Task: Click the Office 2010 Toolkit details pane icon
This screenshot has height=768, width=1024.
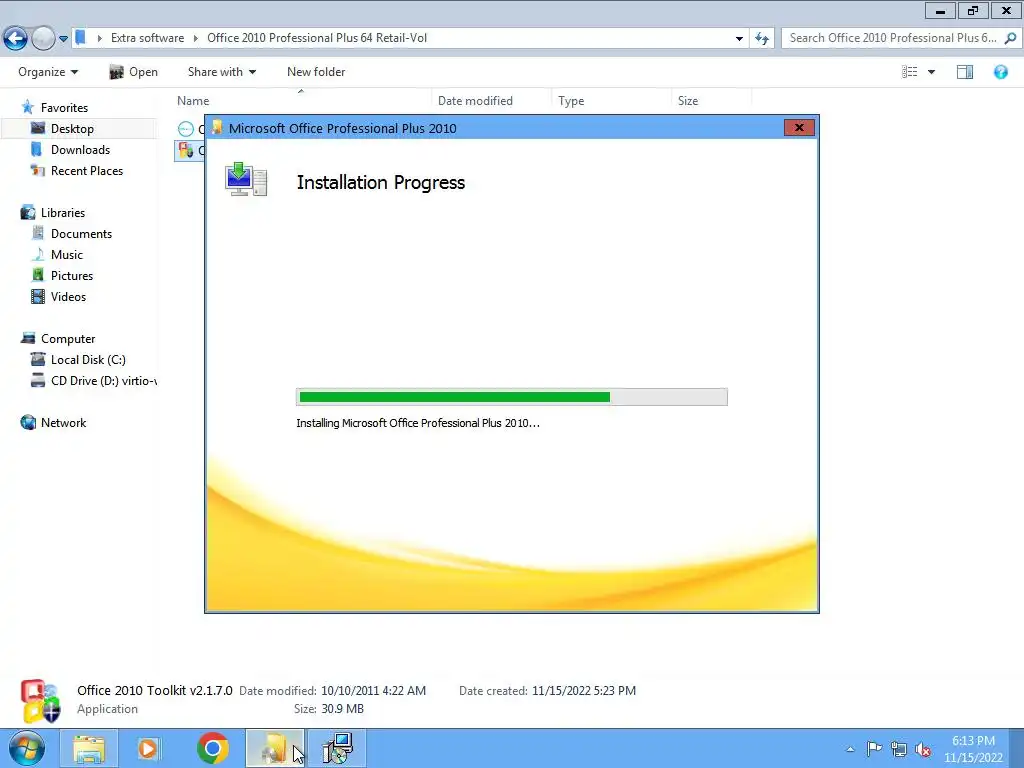Action: pos(40,701)
